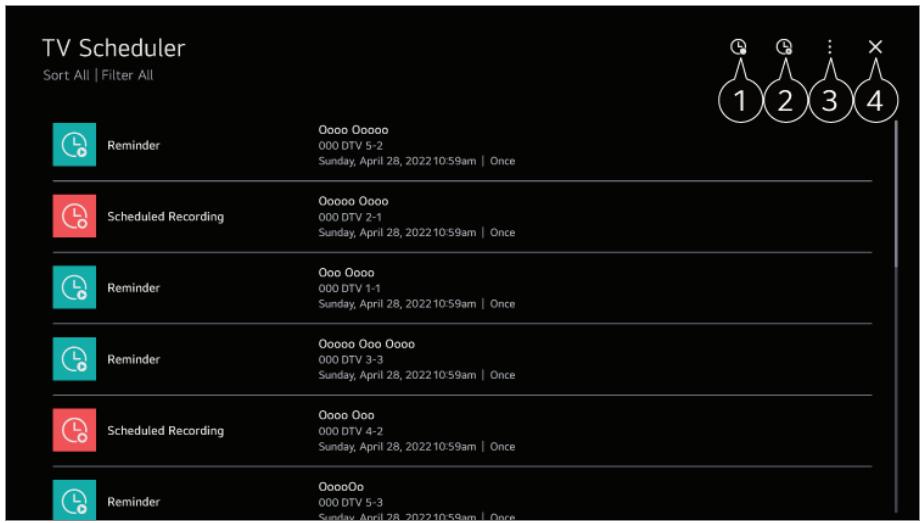
Task: Select the program title Ooo Oooo
Action: pyautogui.click(x=346, y=273)
